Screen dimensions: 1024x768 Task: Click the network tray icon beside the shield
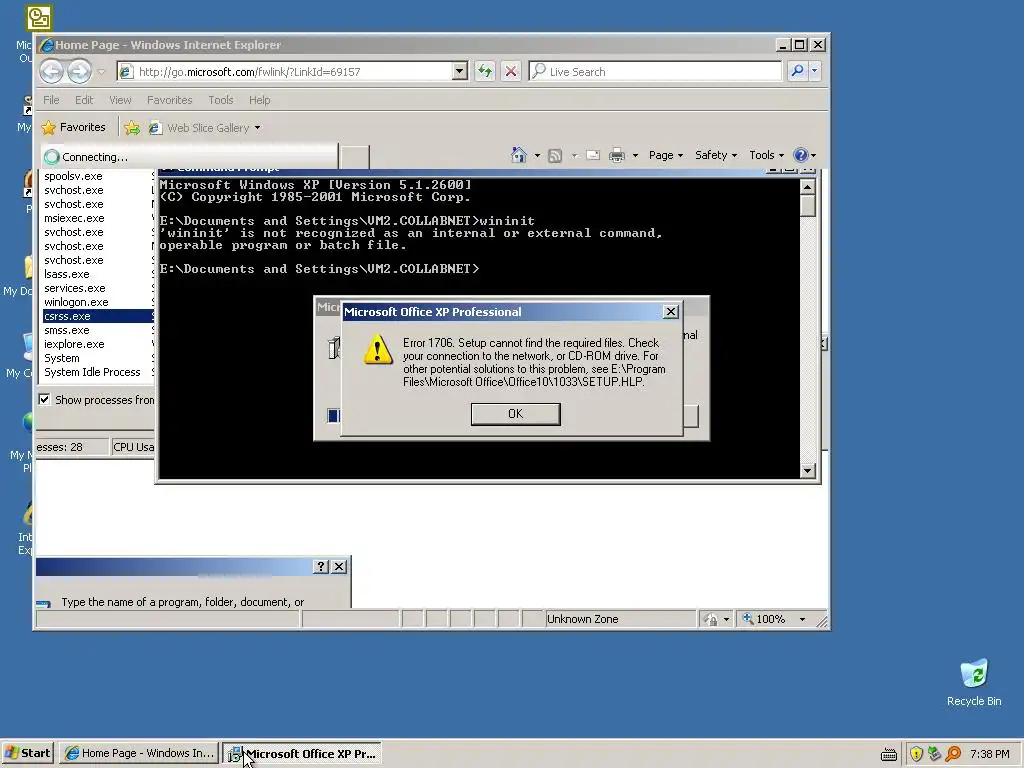935,754
